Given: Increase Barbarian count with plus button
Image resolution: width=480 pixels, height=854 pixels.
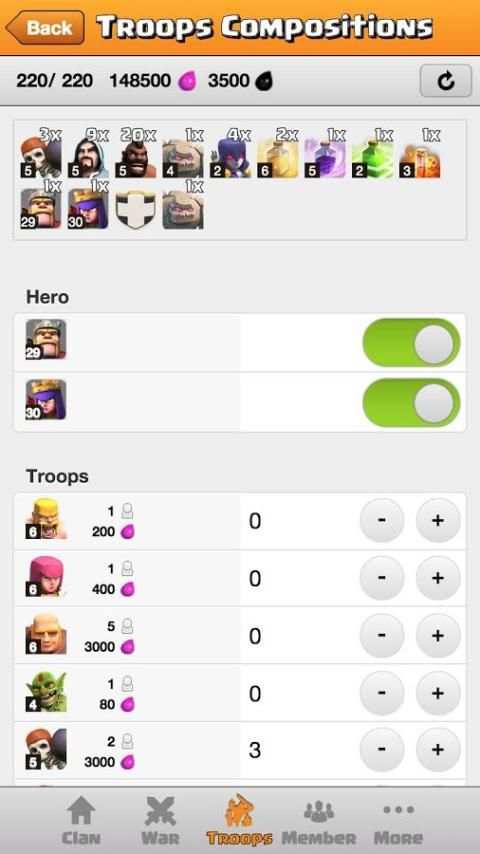Looking at the screenshot, I should coord(438,520).
